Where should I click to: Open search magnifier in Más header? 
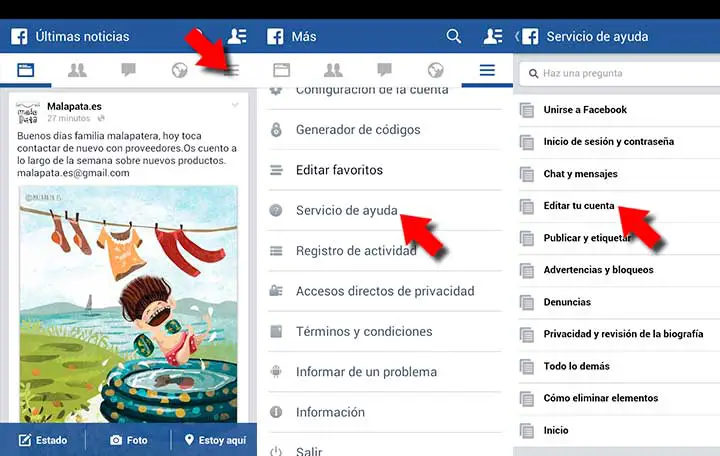pos(454,36)
